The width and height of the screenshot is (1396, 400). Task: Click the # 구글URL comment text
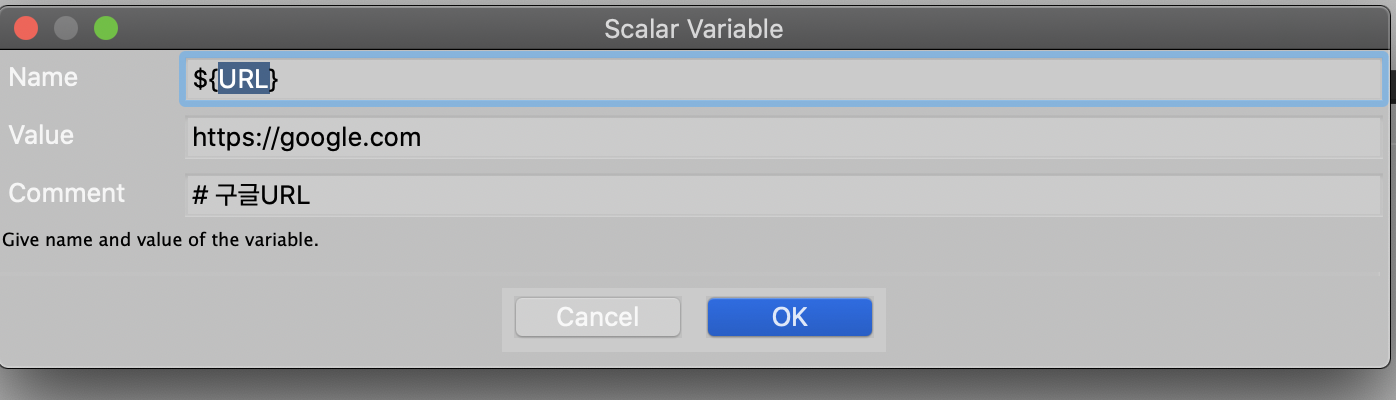click(x=251, y=196)
